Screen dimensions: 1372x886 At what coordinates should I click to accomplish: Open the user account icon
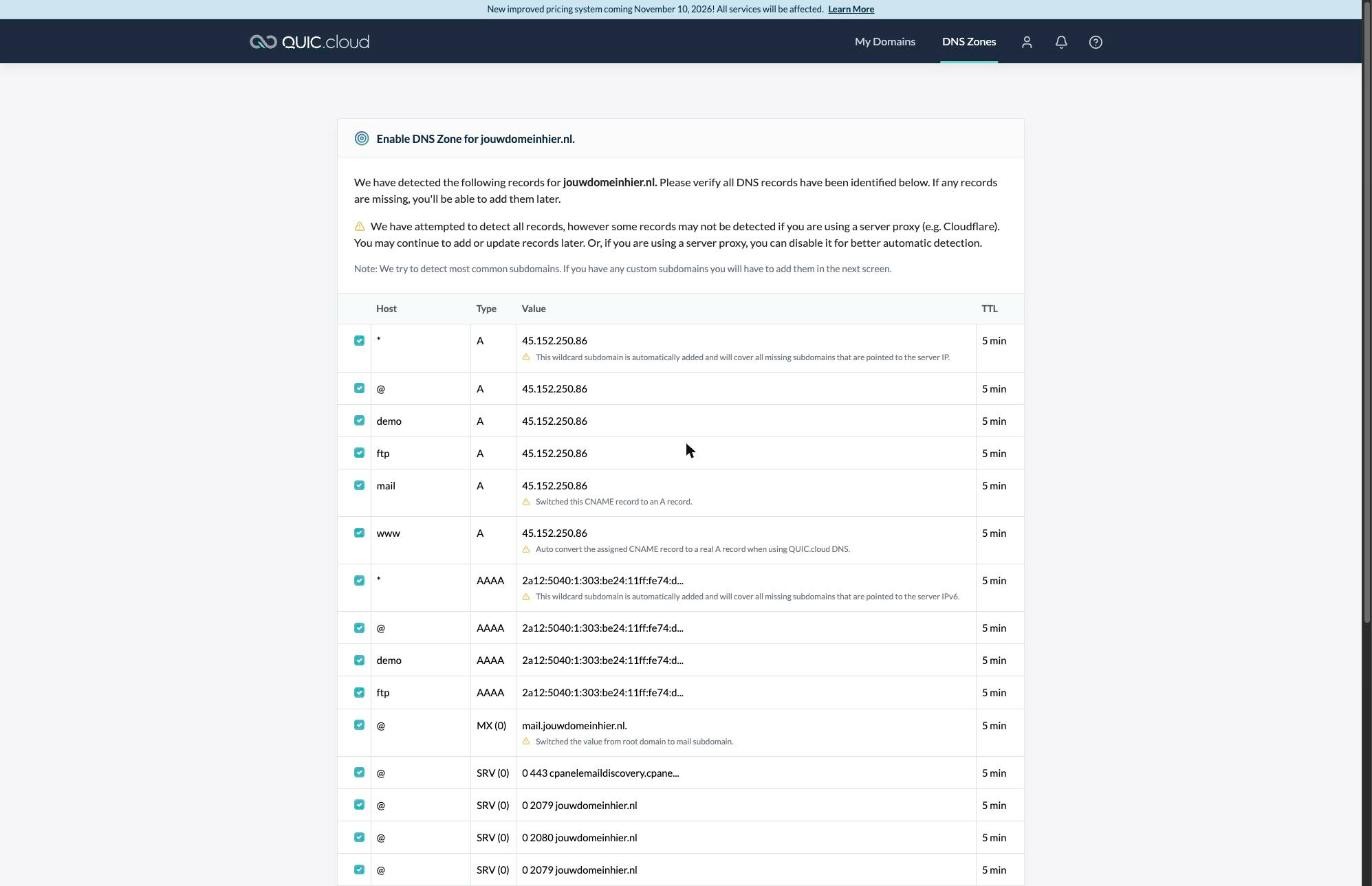coord(1026,42)
